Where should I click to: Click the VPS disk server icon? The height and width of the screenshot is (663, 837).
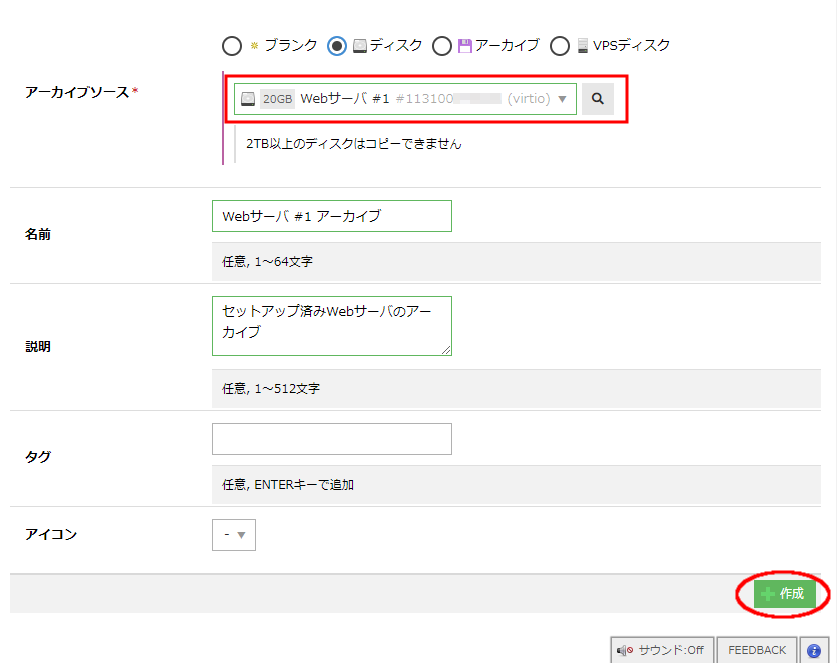coord(582,46)
